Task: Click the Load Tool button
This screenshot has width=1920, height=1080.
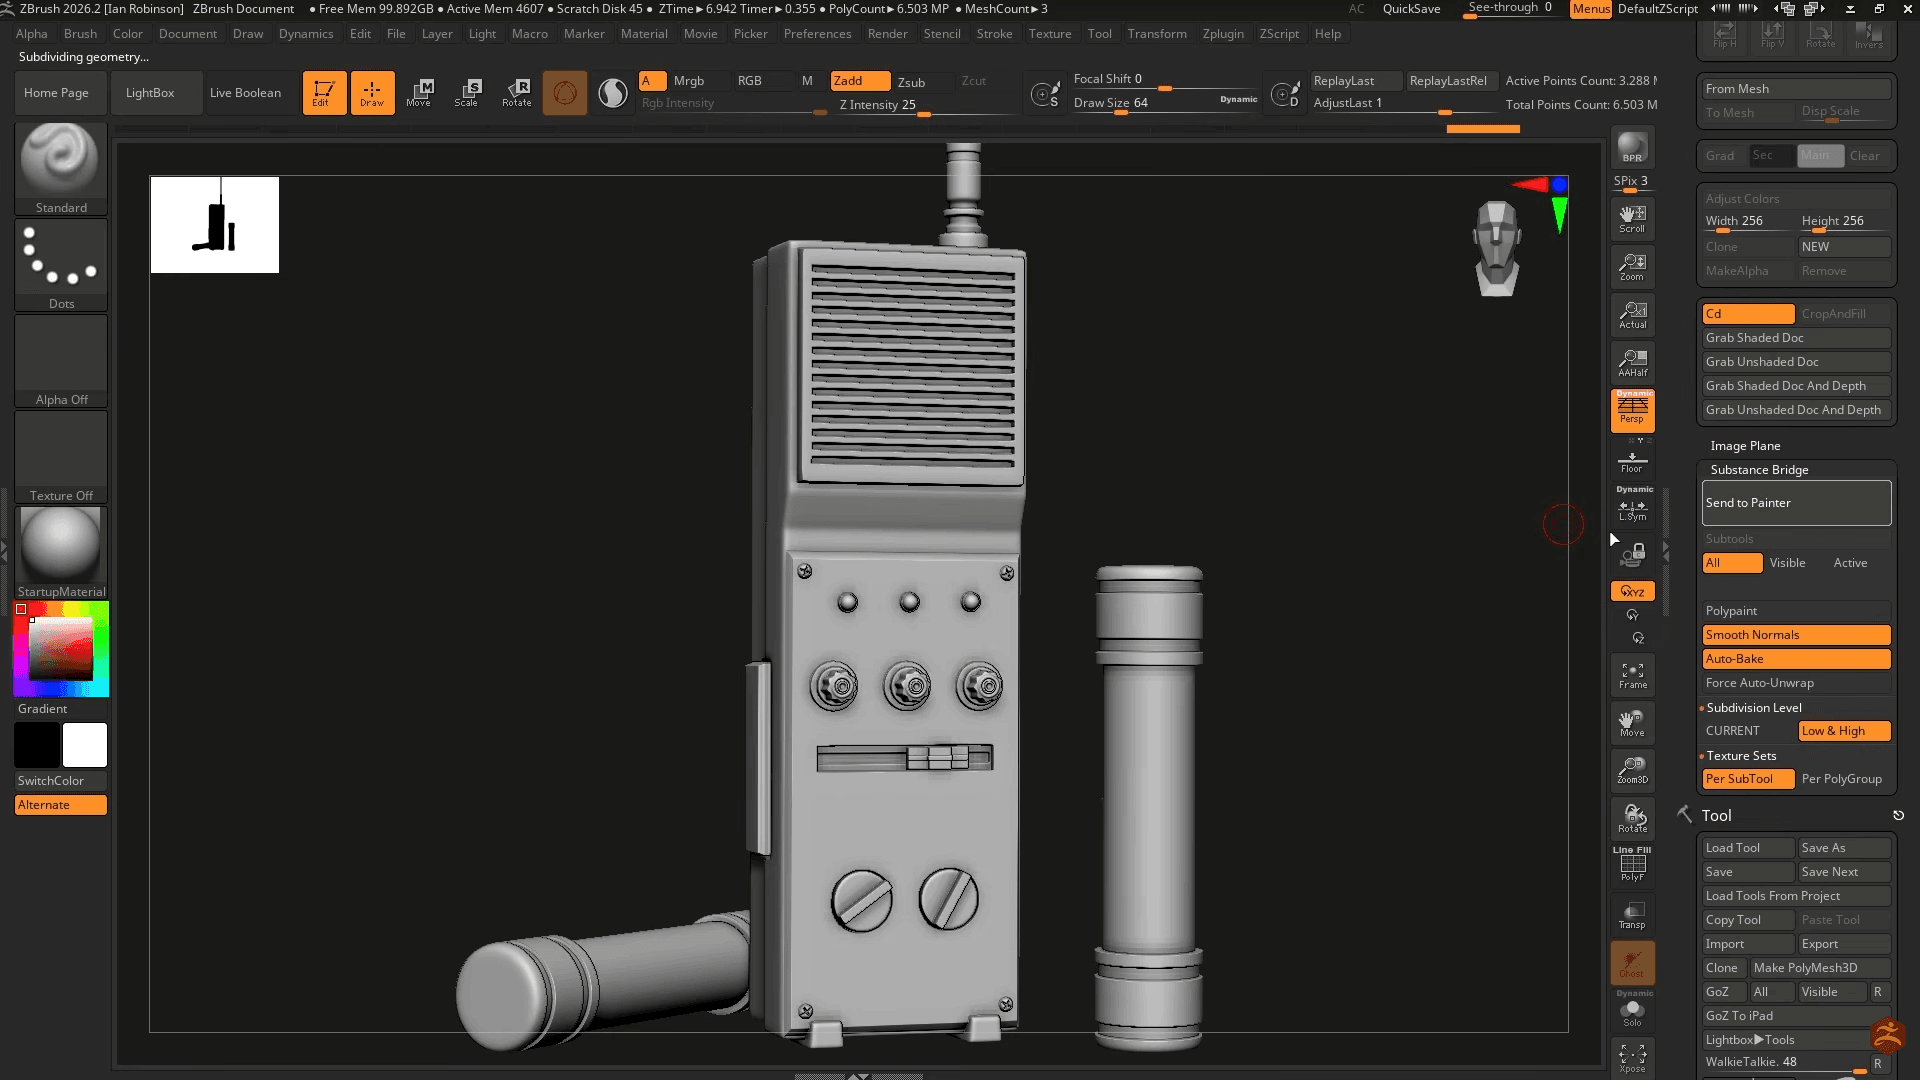Action: [x=1748, y=848]
